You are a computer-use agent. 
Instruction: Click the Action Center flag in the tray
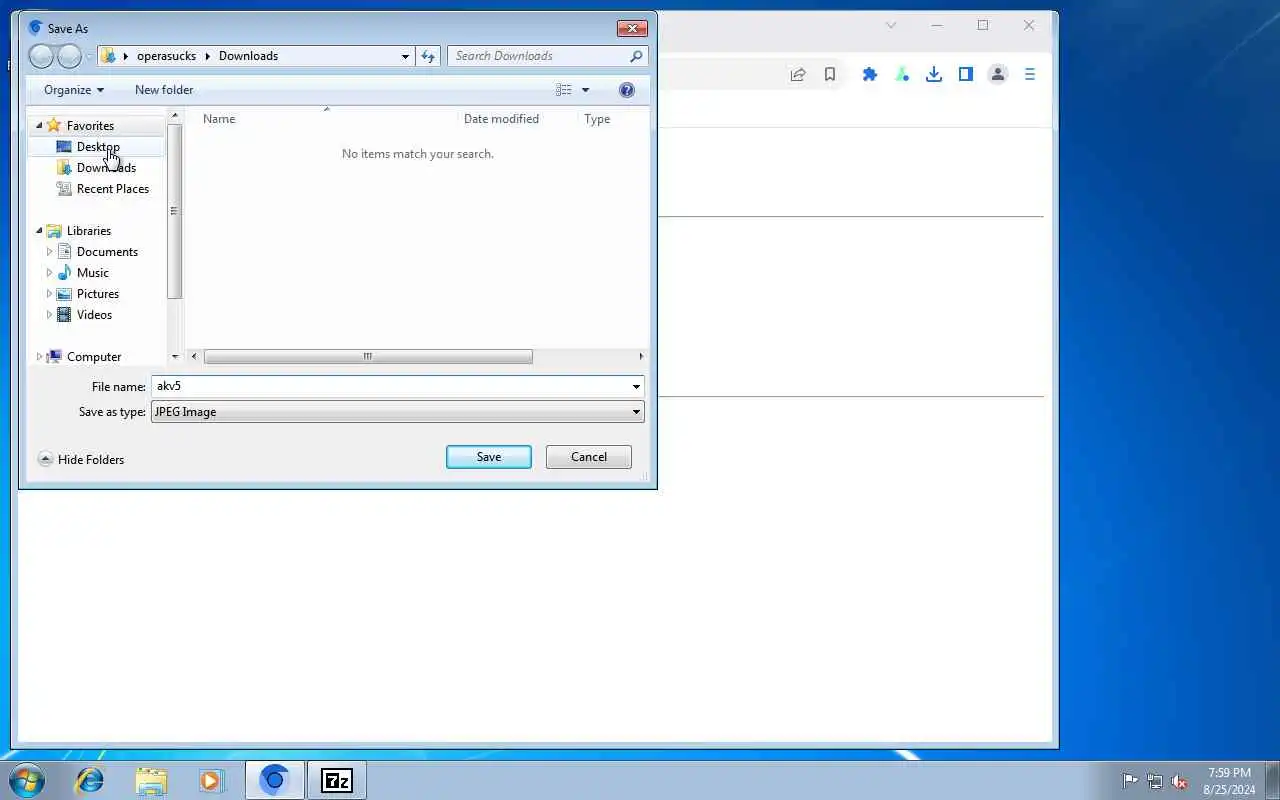point(1130,781)
